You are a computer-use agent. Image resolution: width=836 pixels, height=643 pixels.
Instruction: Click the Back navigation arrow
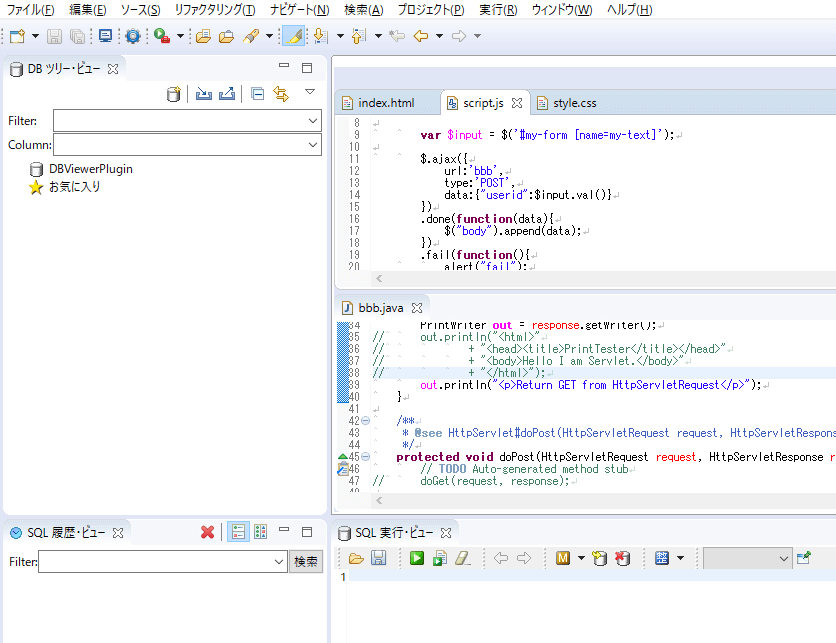pos(421,36)
